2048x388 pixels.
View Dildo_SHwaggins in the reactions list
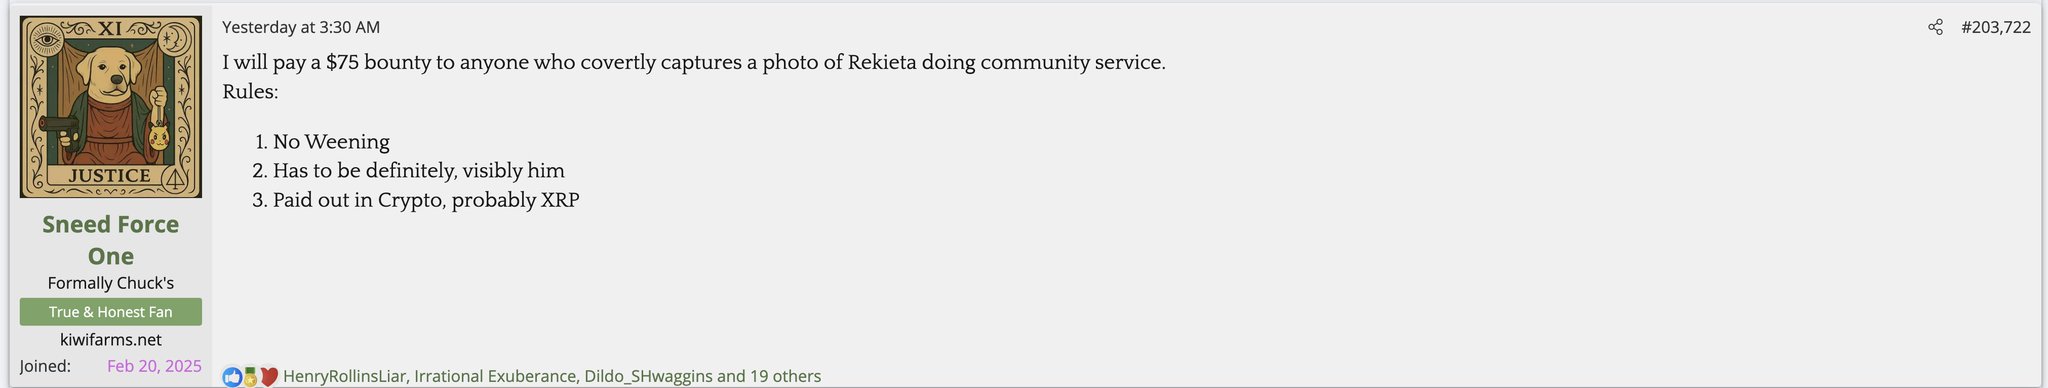tap(648, 376)
